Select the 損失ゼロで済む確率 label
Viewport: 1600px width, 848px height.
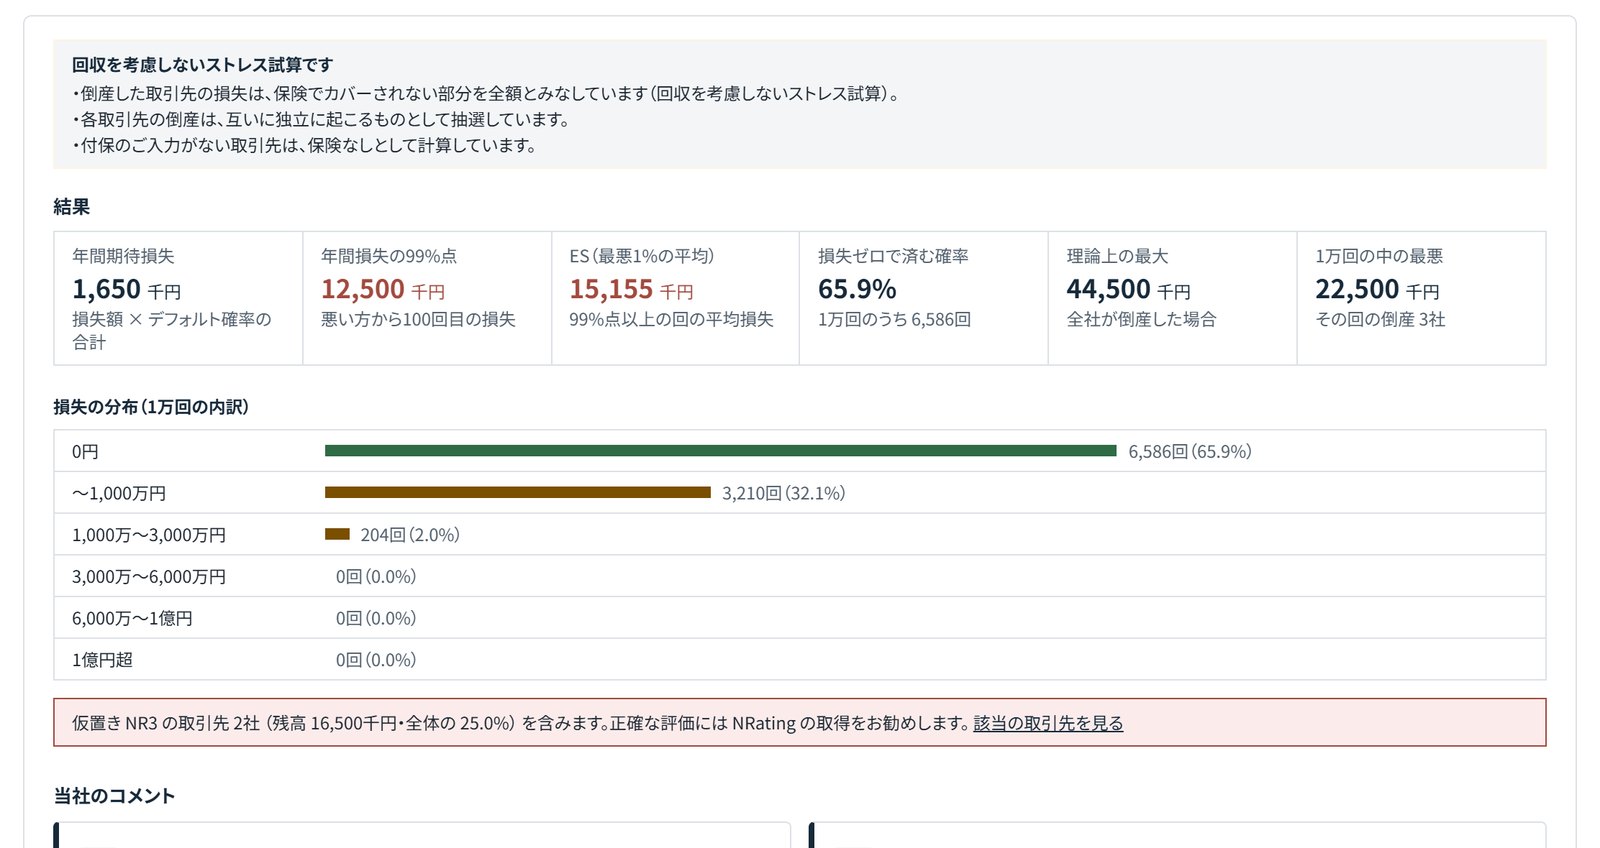(893, 256)
